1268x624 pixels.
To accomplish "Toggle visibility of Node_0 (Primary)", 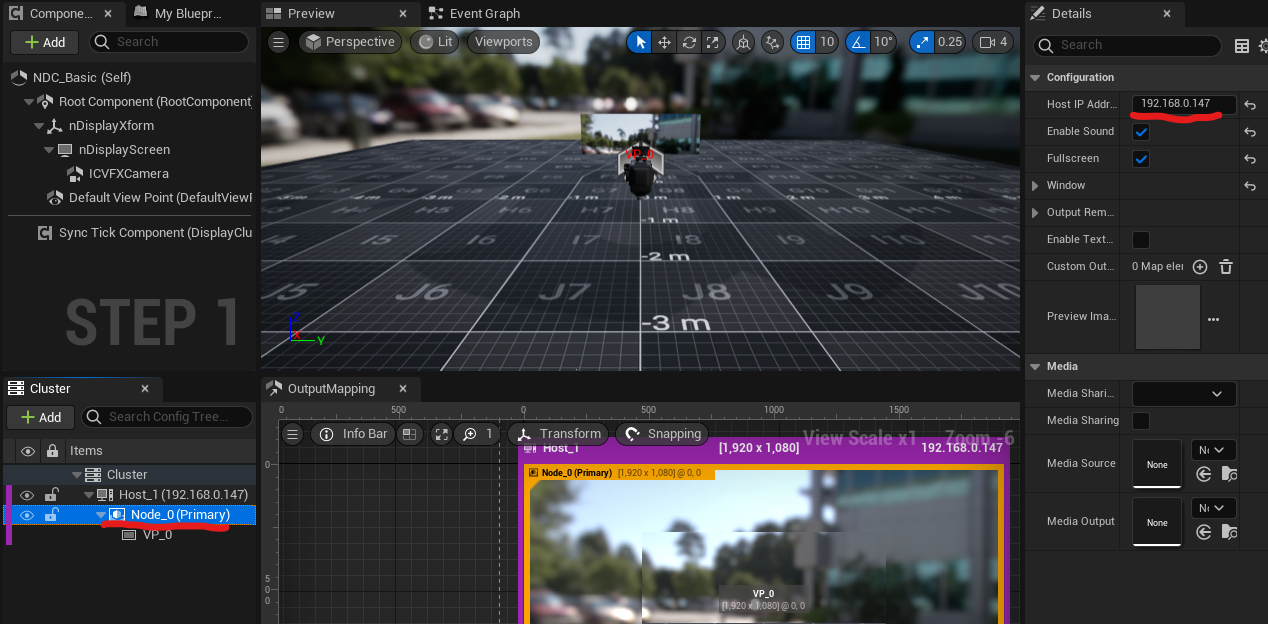I will click(27, 515).
